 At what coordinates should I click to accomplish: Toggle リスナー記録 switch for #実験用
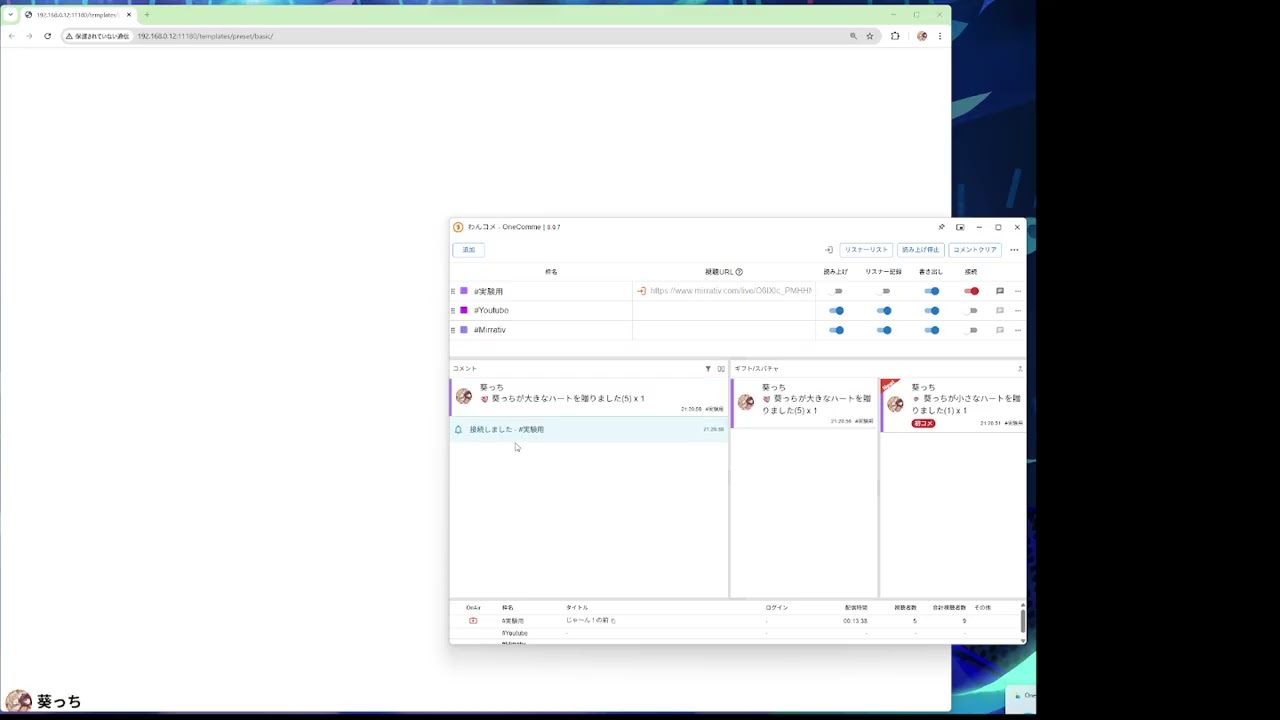pos(885,291)
